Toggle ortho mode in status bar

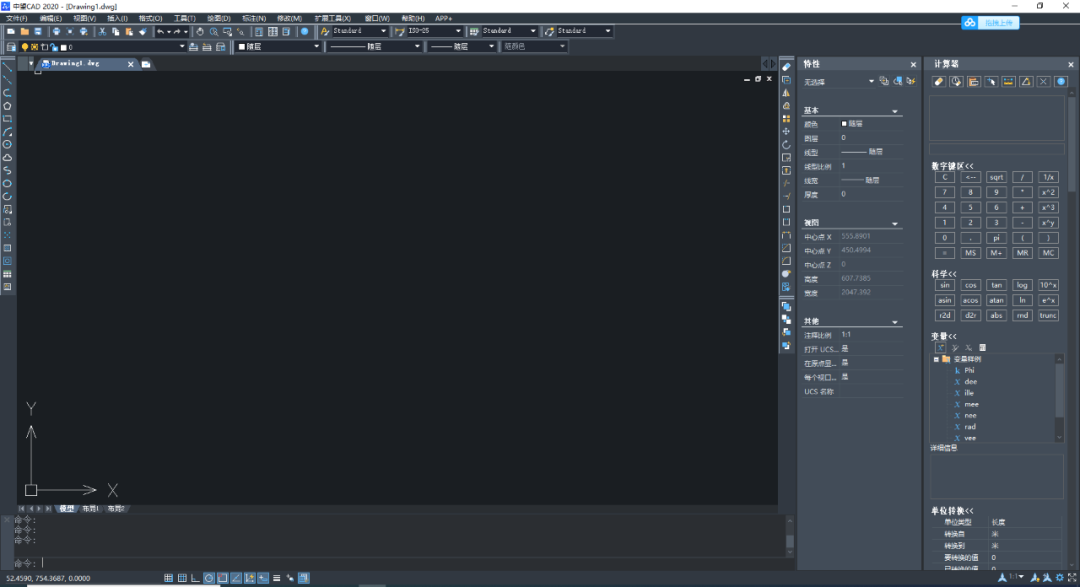coord(196,578)
